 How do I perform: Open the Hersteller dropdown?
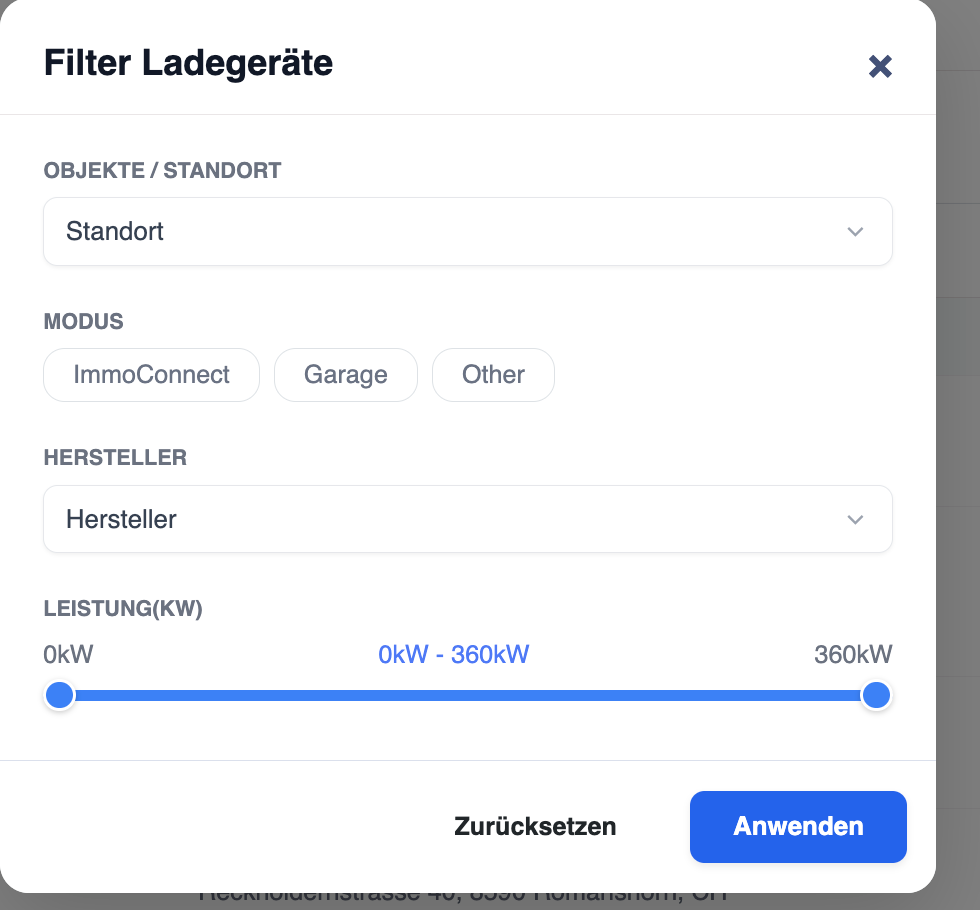point(468,519)
